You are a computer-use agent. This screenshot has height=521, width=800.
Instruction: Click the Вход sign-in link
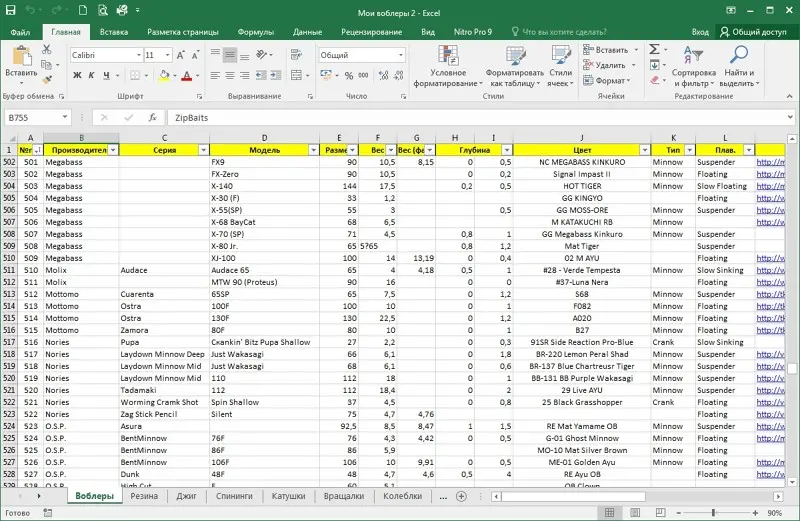click(700, 32)
